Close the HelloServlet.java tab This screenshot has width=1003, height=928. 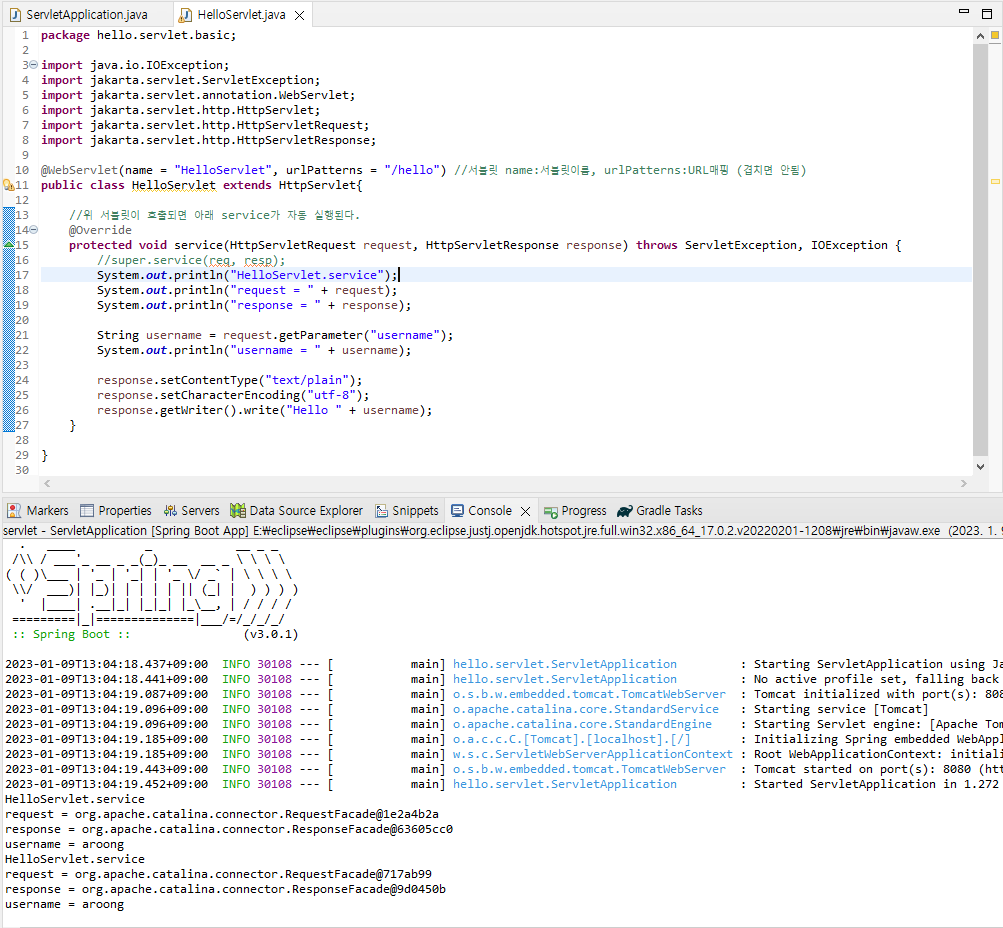click(299, 15)
